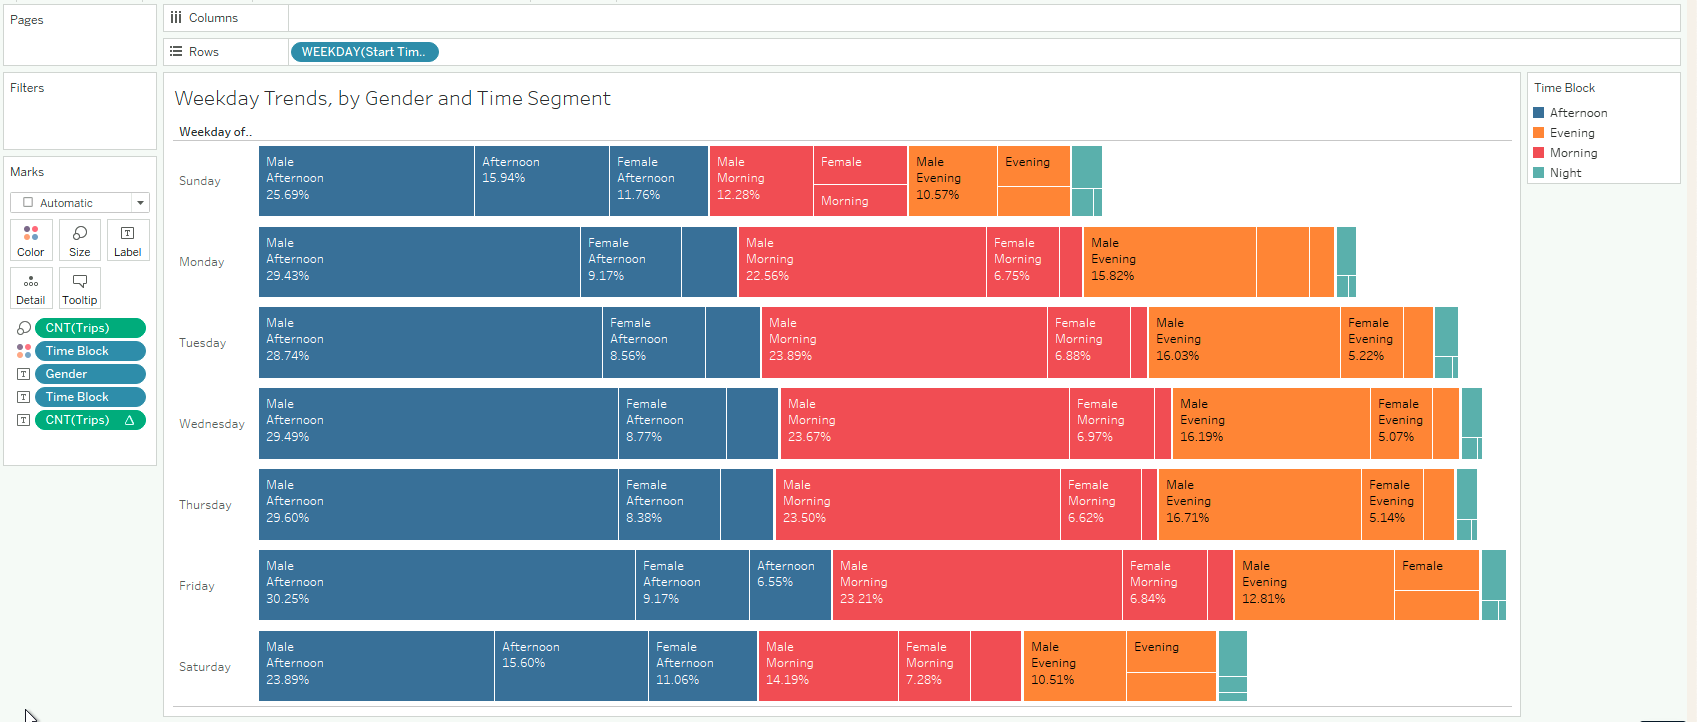Select the Saturday row label
Viewport: 1697px width, 722px height.
click(x=205, y=667)
